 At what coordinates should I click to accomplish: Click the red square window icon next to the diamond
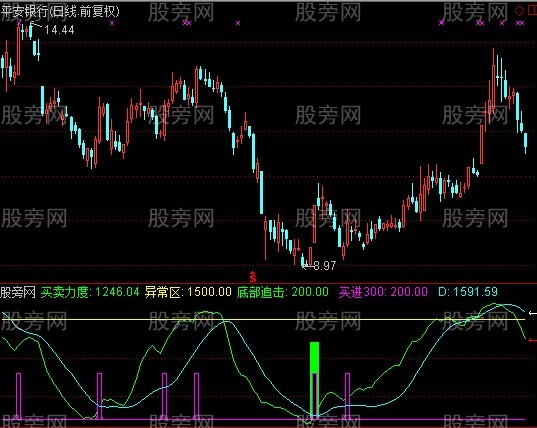click(x=532, y=10)
